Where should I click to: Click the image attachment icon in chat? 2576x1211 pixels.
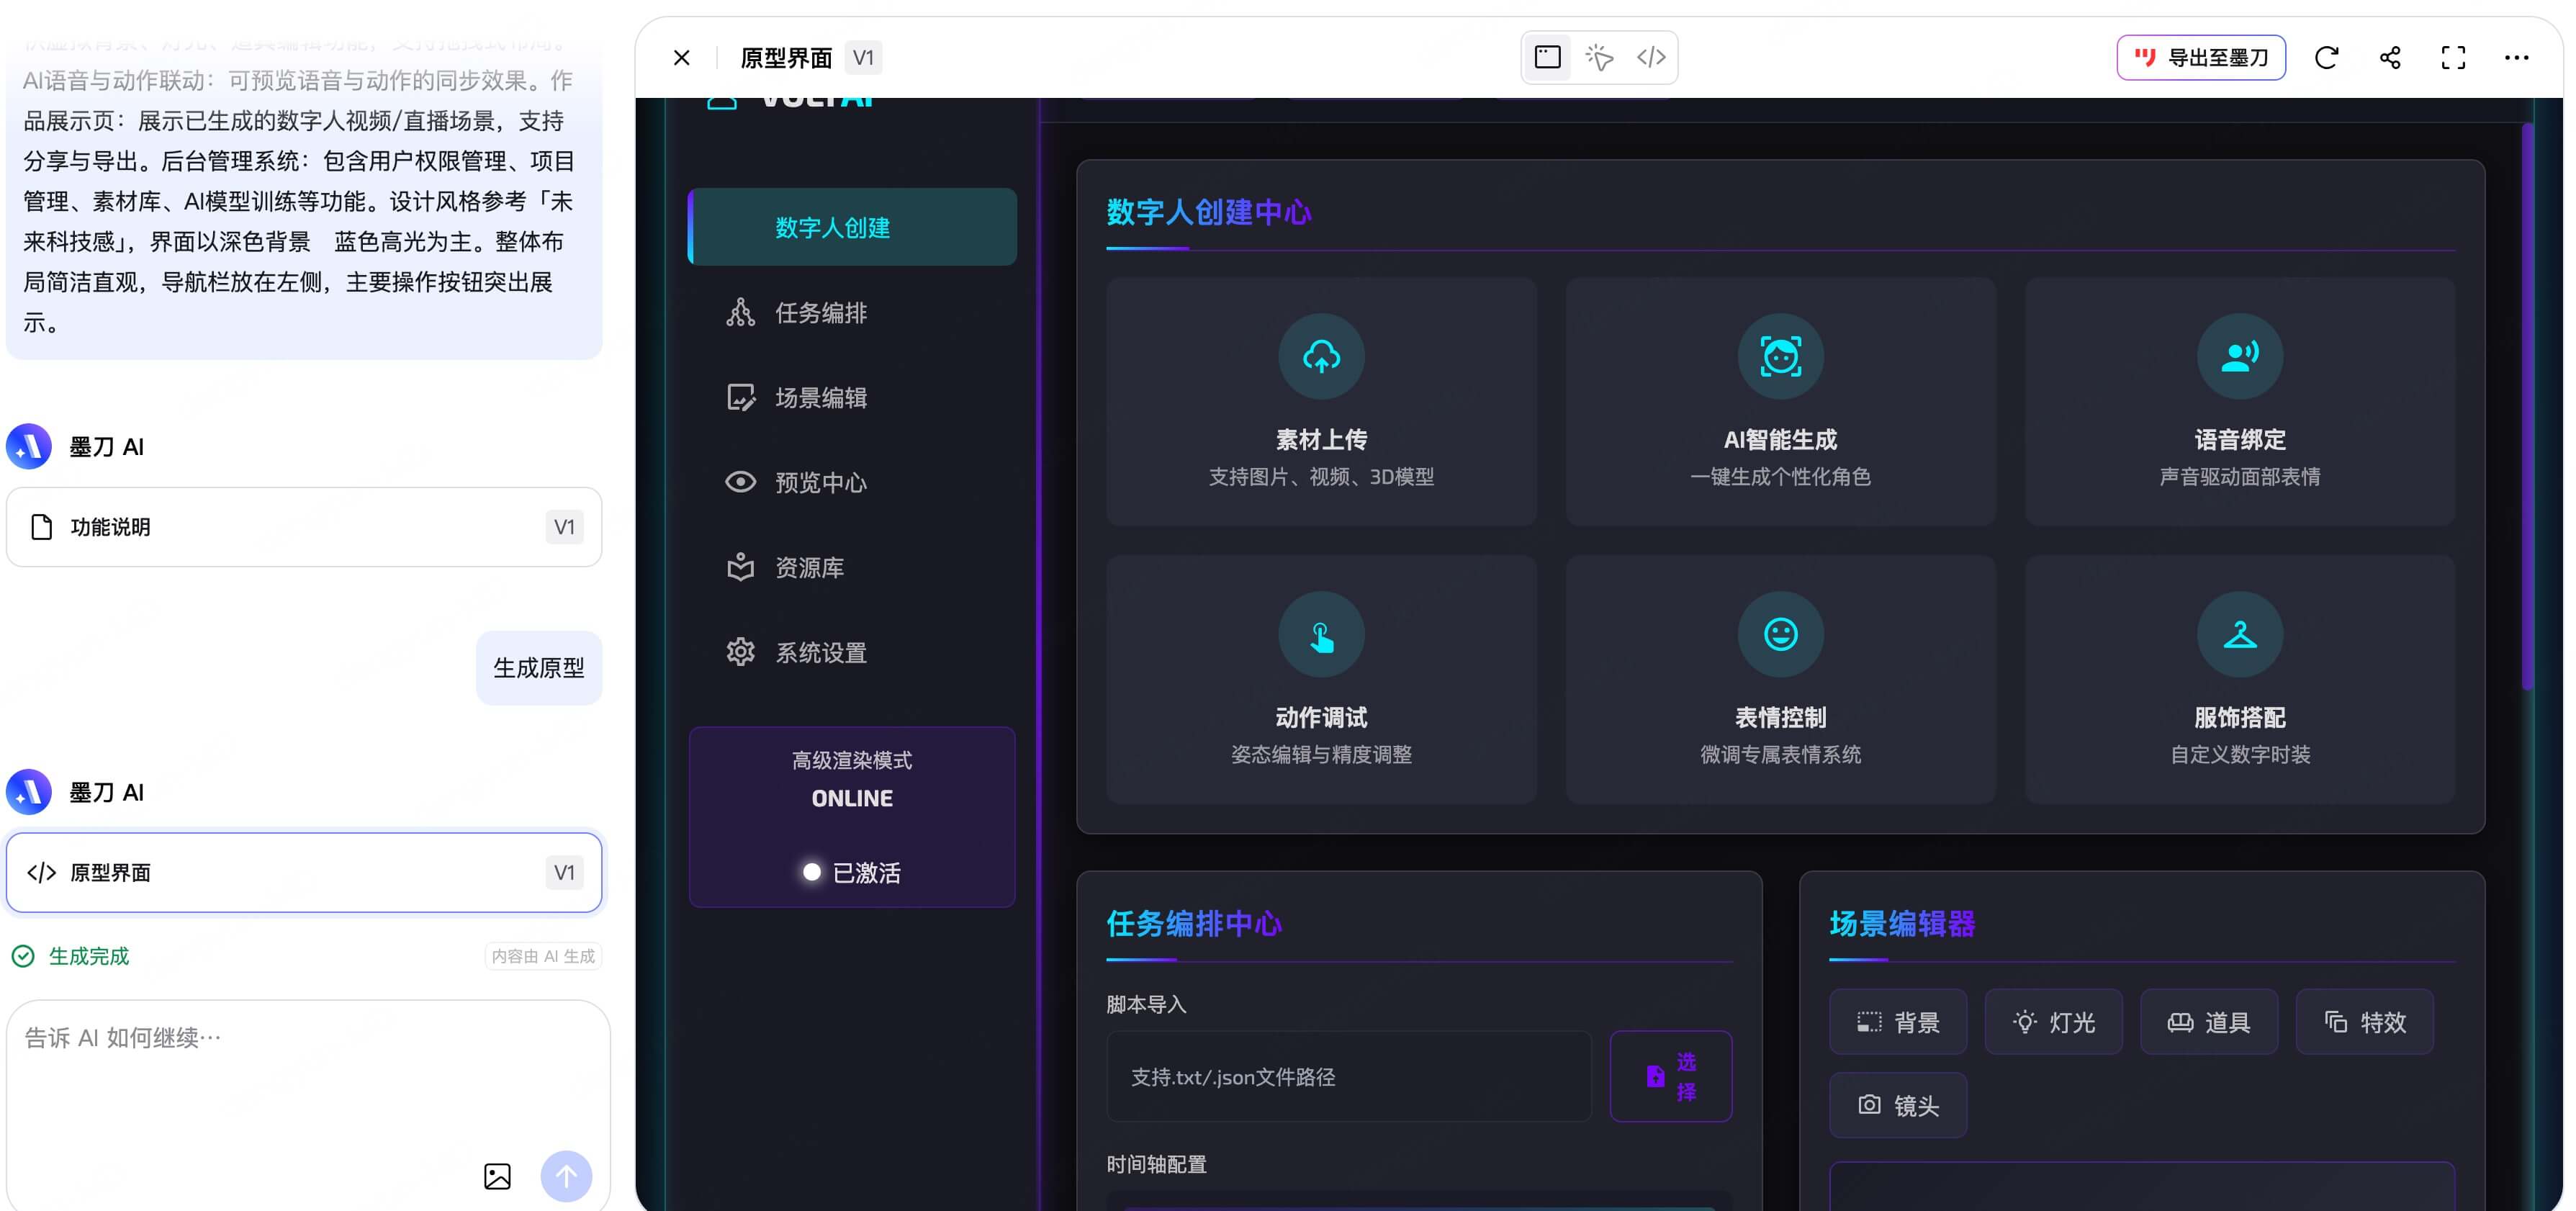tap(497, 1176)
